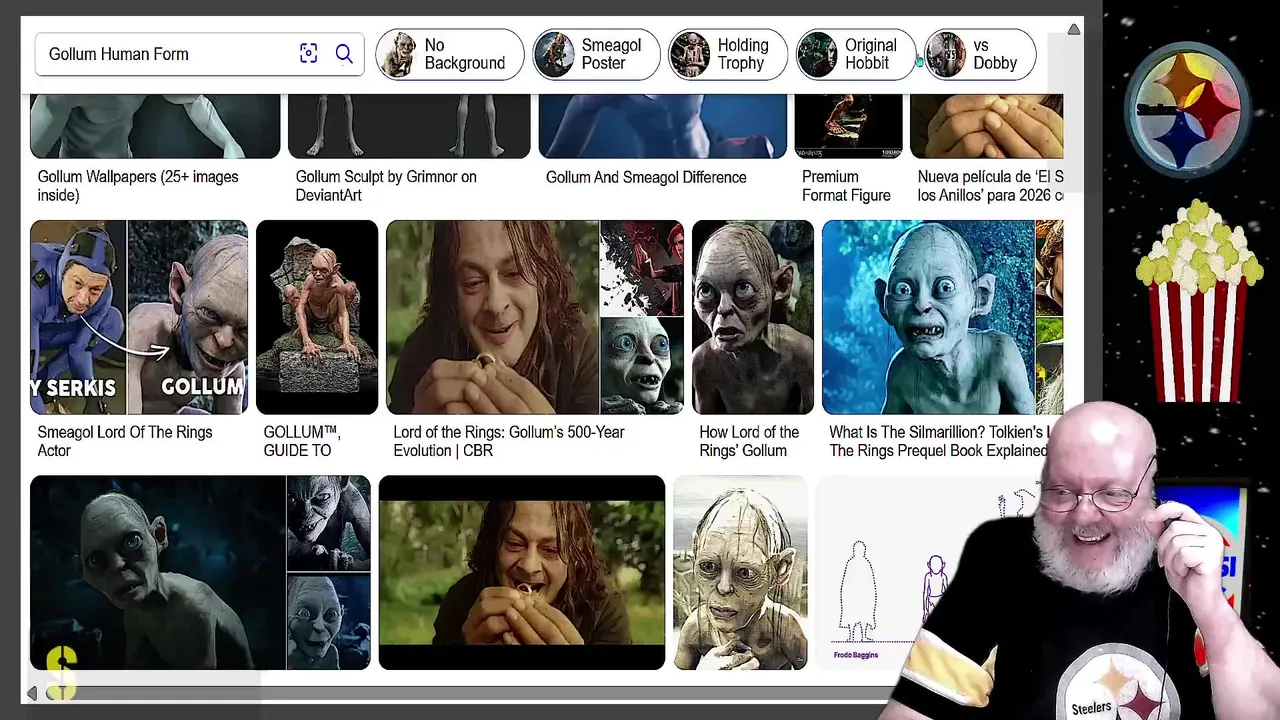
Task: Open Gollum And Smeagol Difference result
Action: [x=646, y=177]
